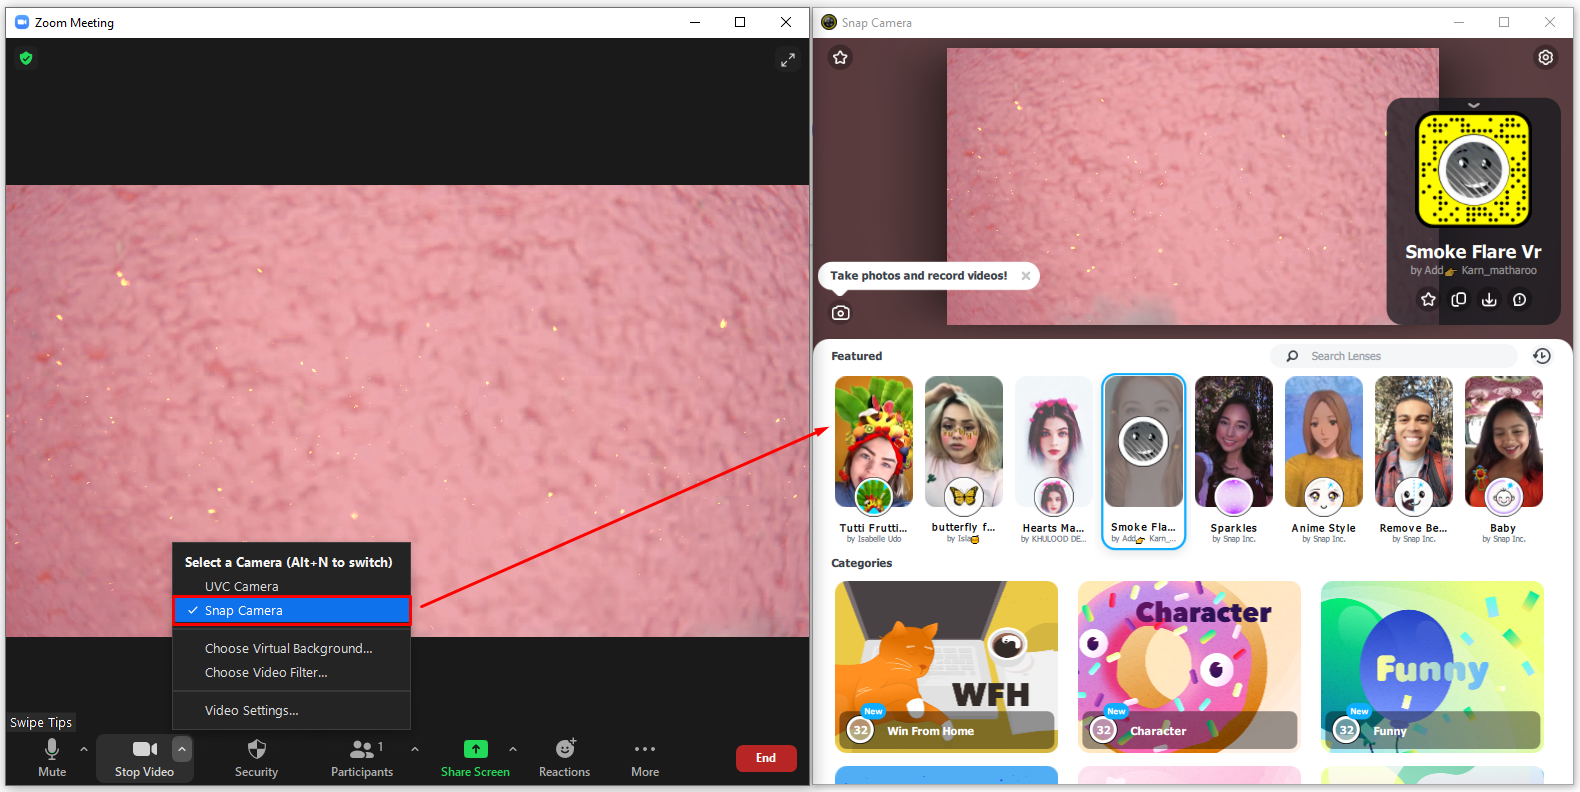Dismiss the Take photos and record videos tip
The image size is (1580, 792).
tap(1026, 276)
